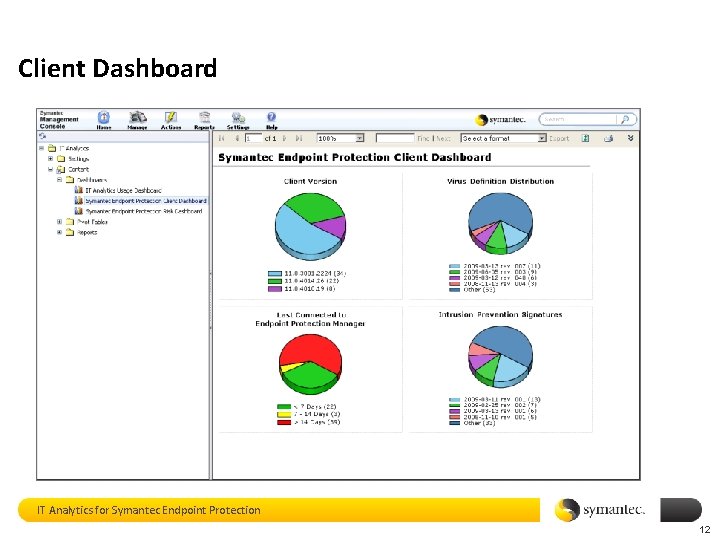This screenshot has width=720, height=540.
Task: Click into the Search field
Action: click(x=579, y=119)
